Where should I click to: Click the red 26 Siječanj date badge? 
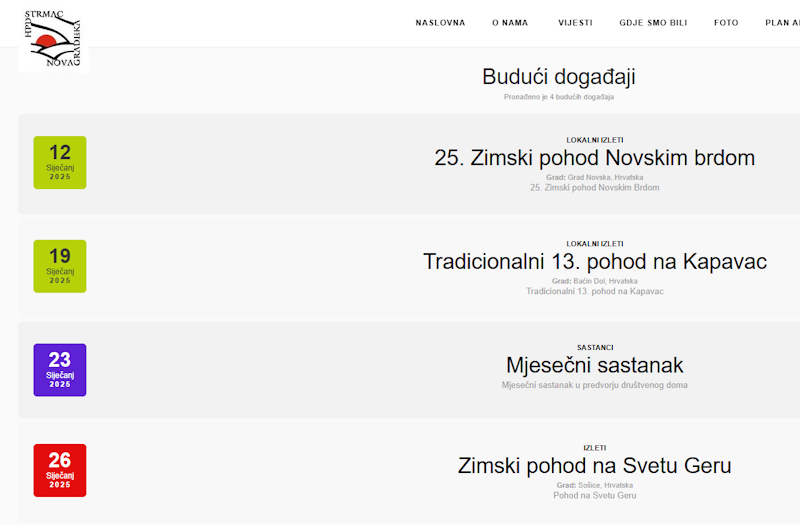pos(60,470)
